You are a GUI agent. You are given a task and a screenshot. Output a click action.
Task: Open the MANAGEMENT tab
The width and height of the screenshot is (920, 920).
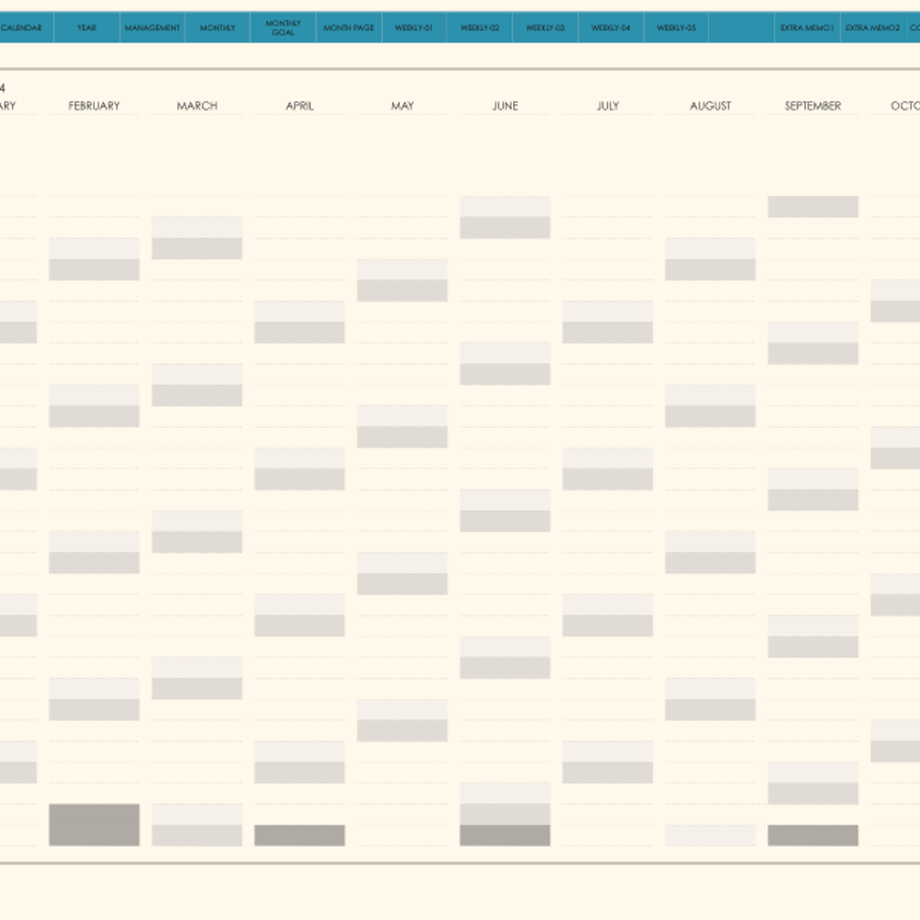[153, 28]
